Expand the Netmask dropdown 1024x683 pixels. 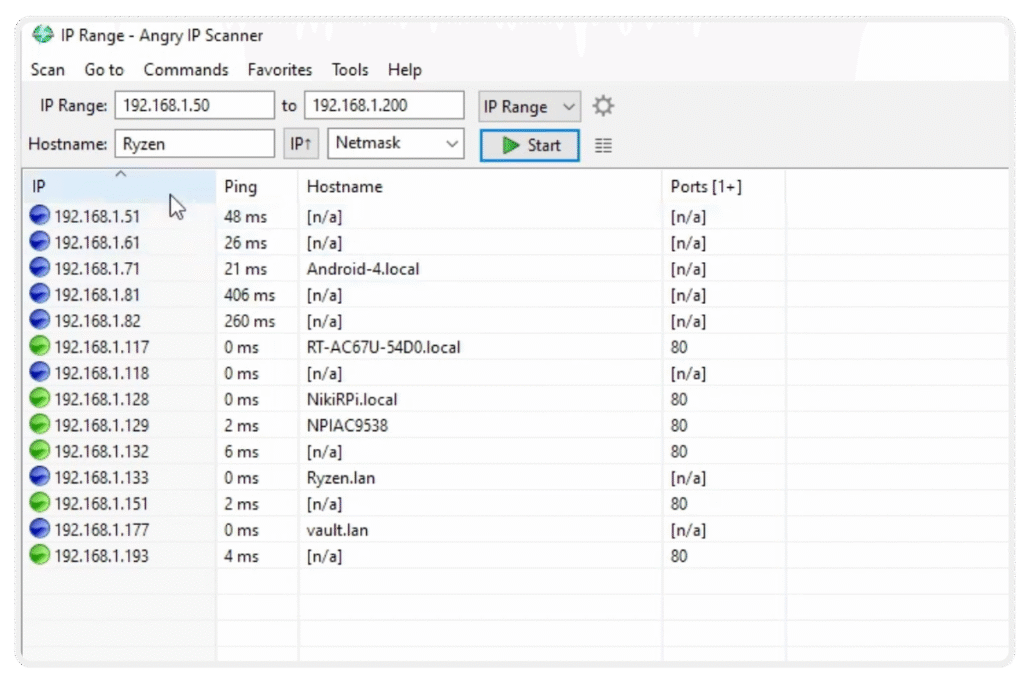(x=396, y=144)
